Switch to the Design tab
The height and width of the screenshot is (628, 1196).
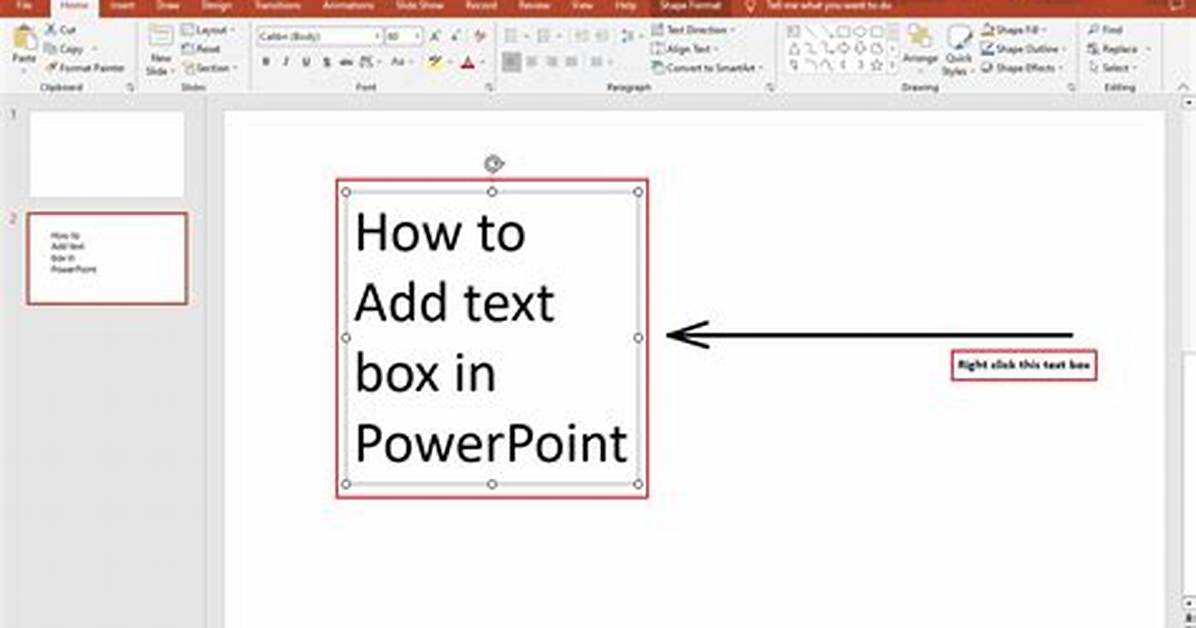pos(217,5)
